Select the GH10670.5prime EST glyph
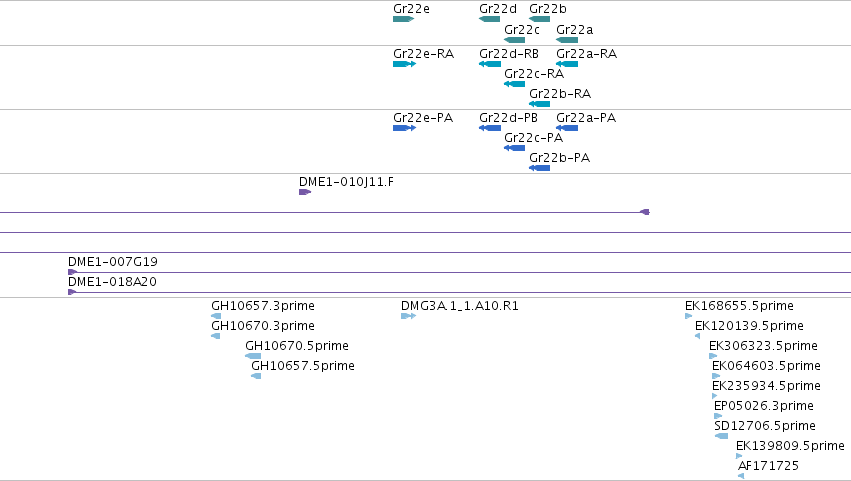Image resolution: width=851 pixels, height=481 pixels. point(253,356)
